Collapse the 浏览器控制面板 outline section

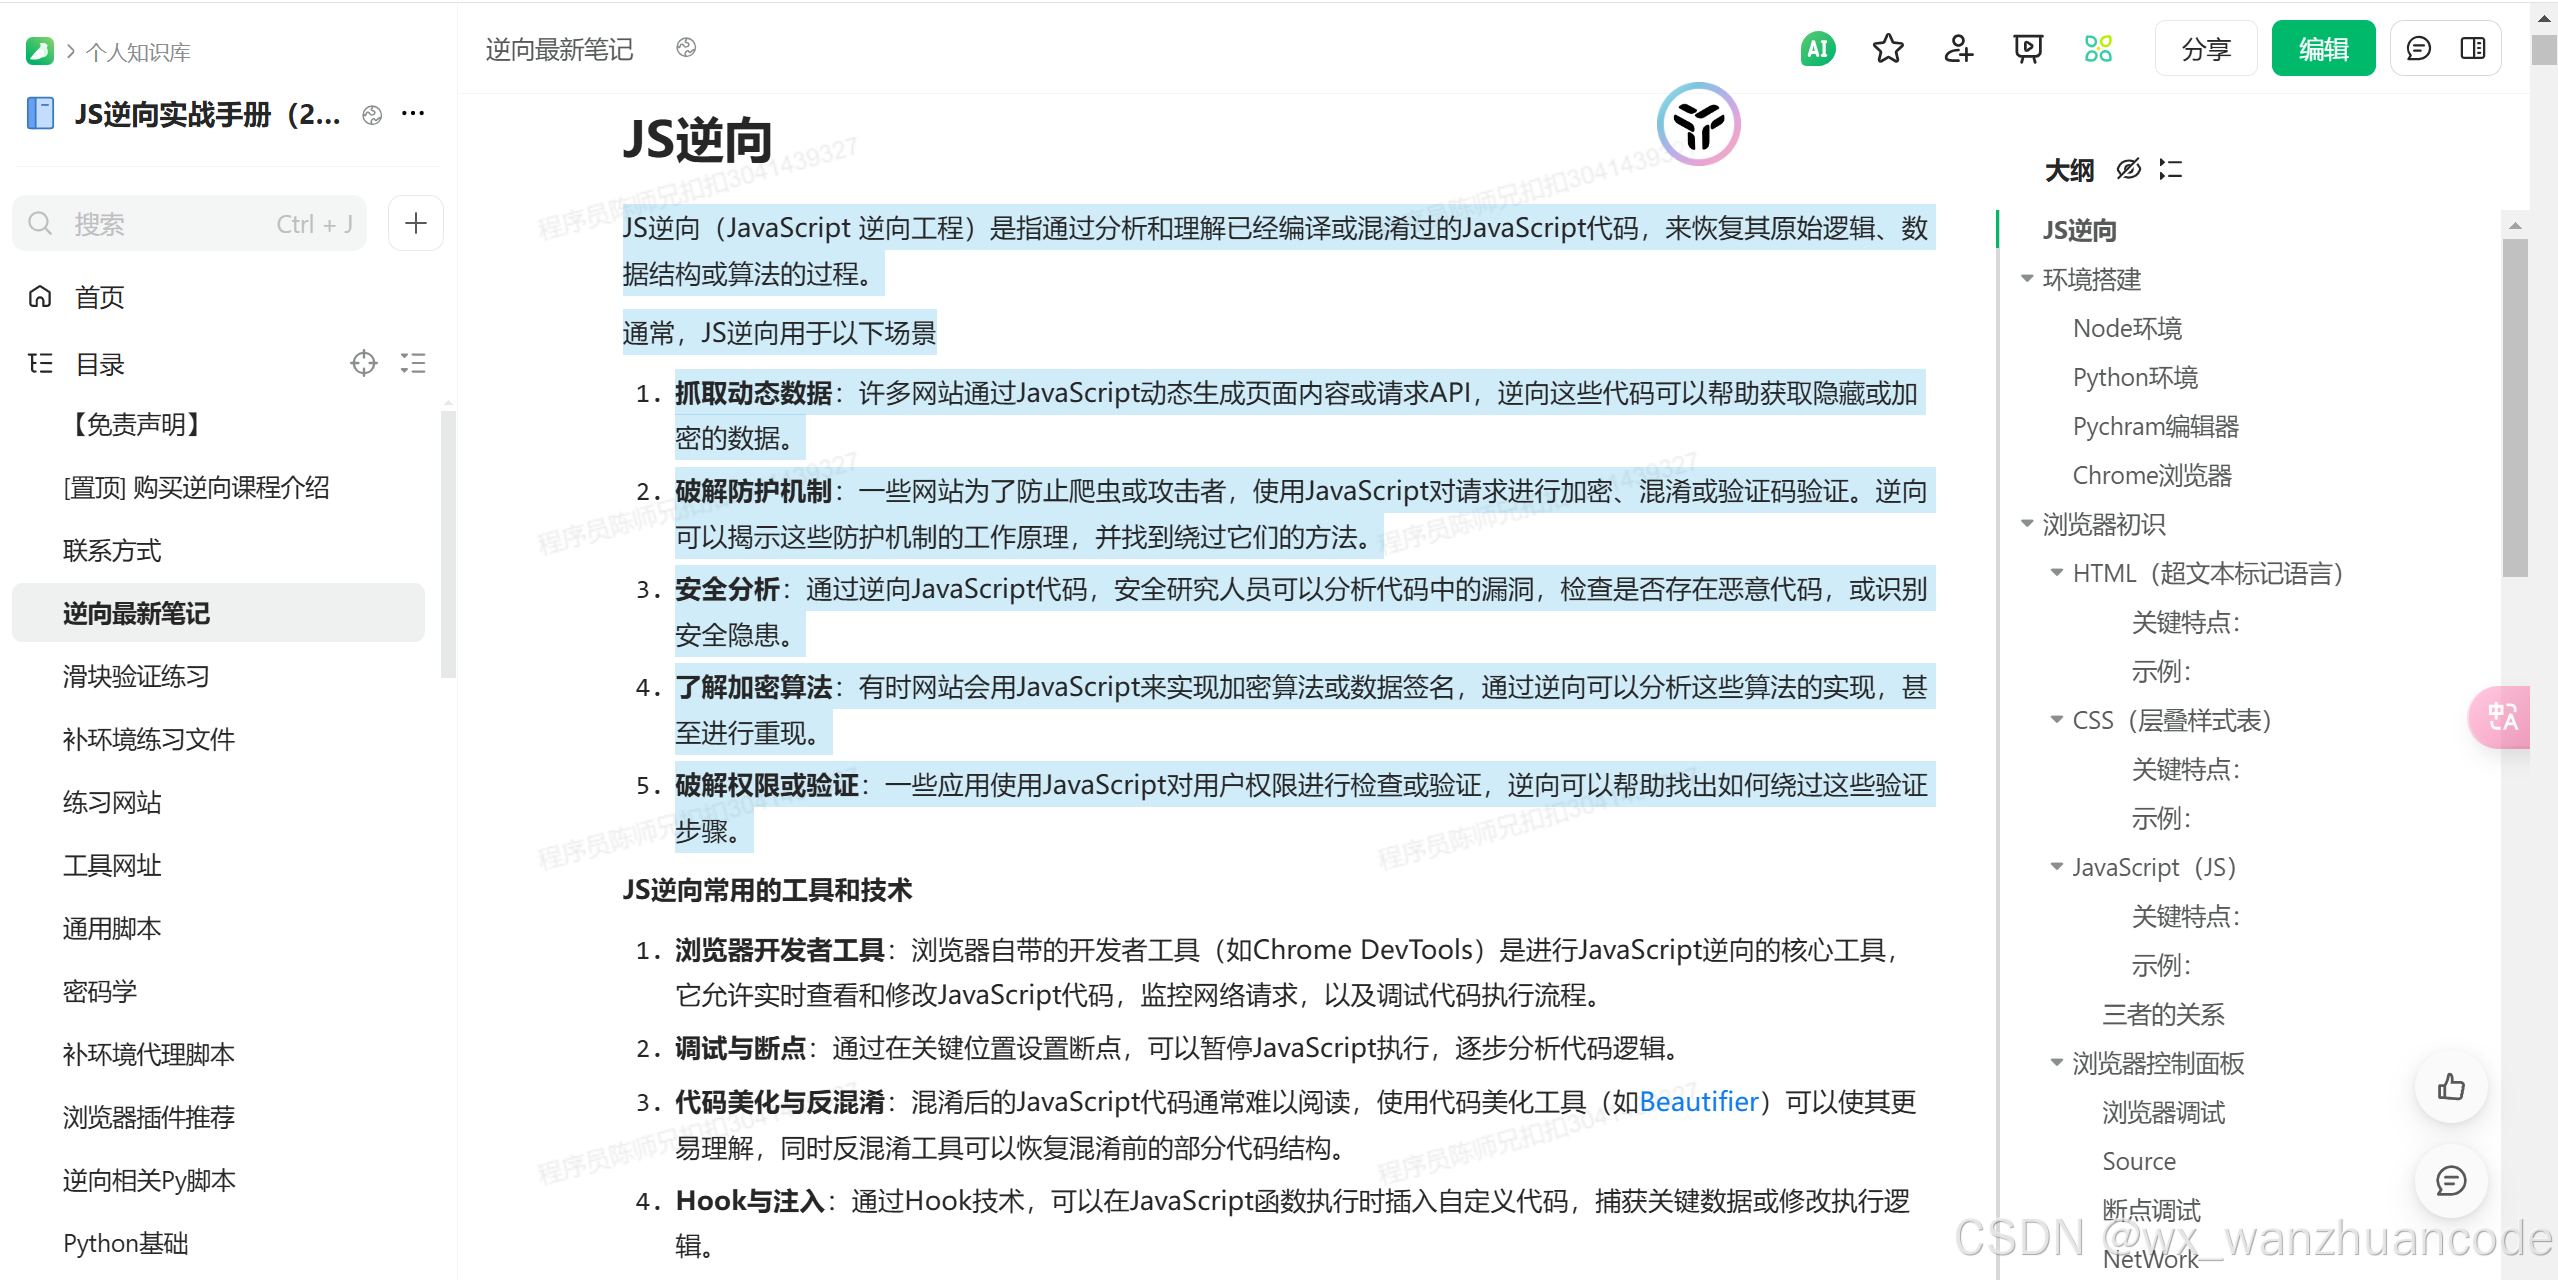tap(2056, 1063)
